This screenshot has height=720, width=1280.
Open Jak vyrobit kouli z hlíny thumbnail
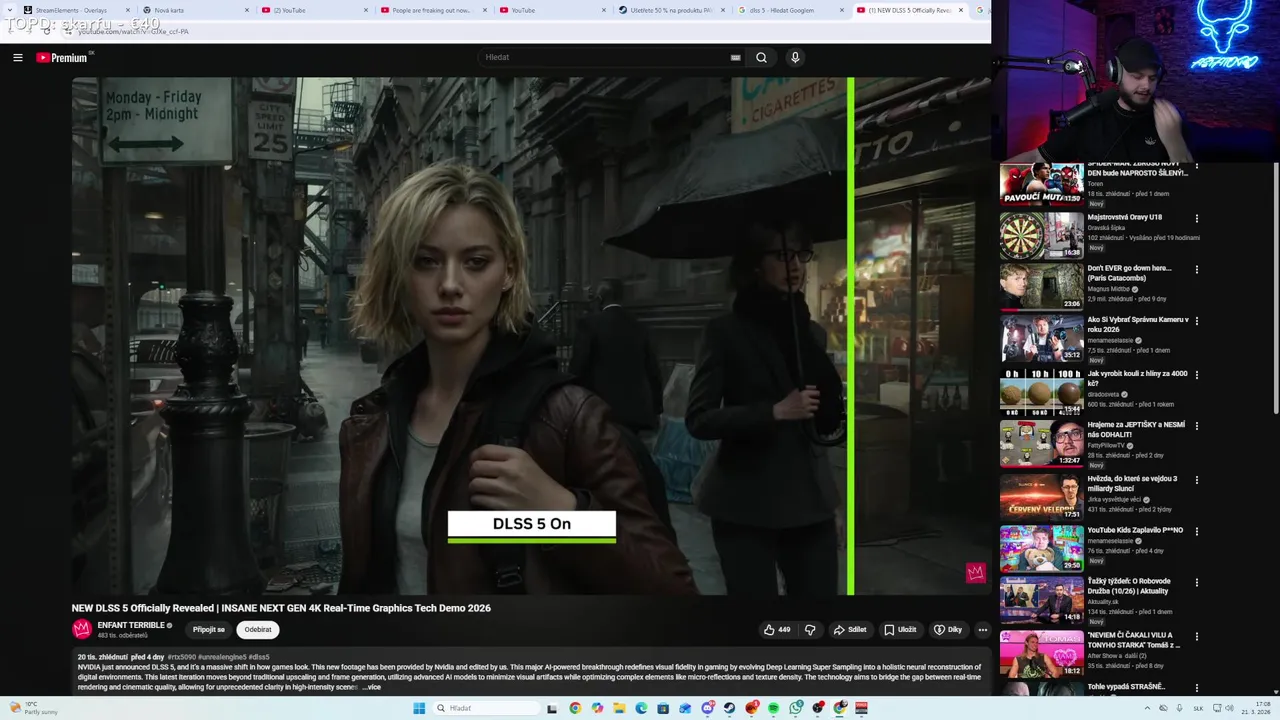1042,392
